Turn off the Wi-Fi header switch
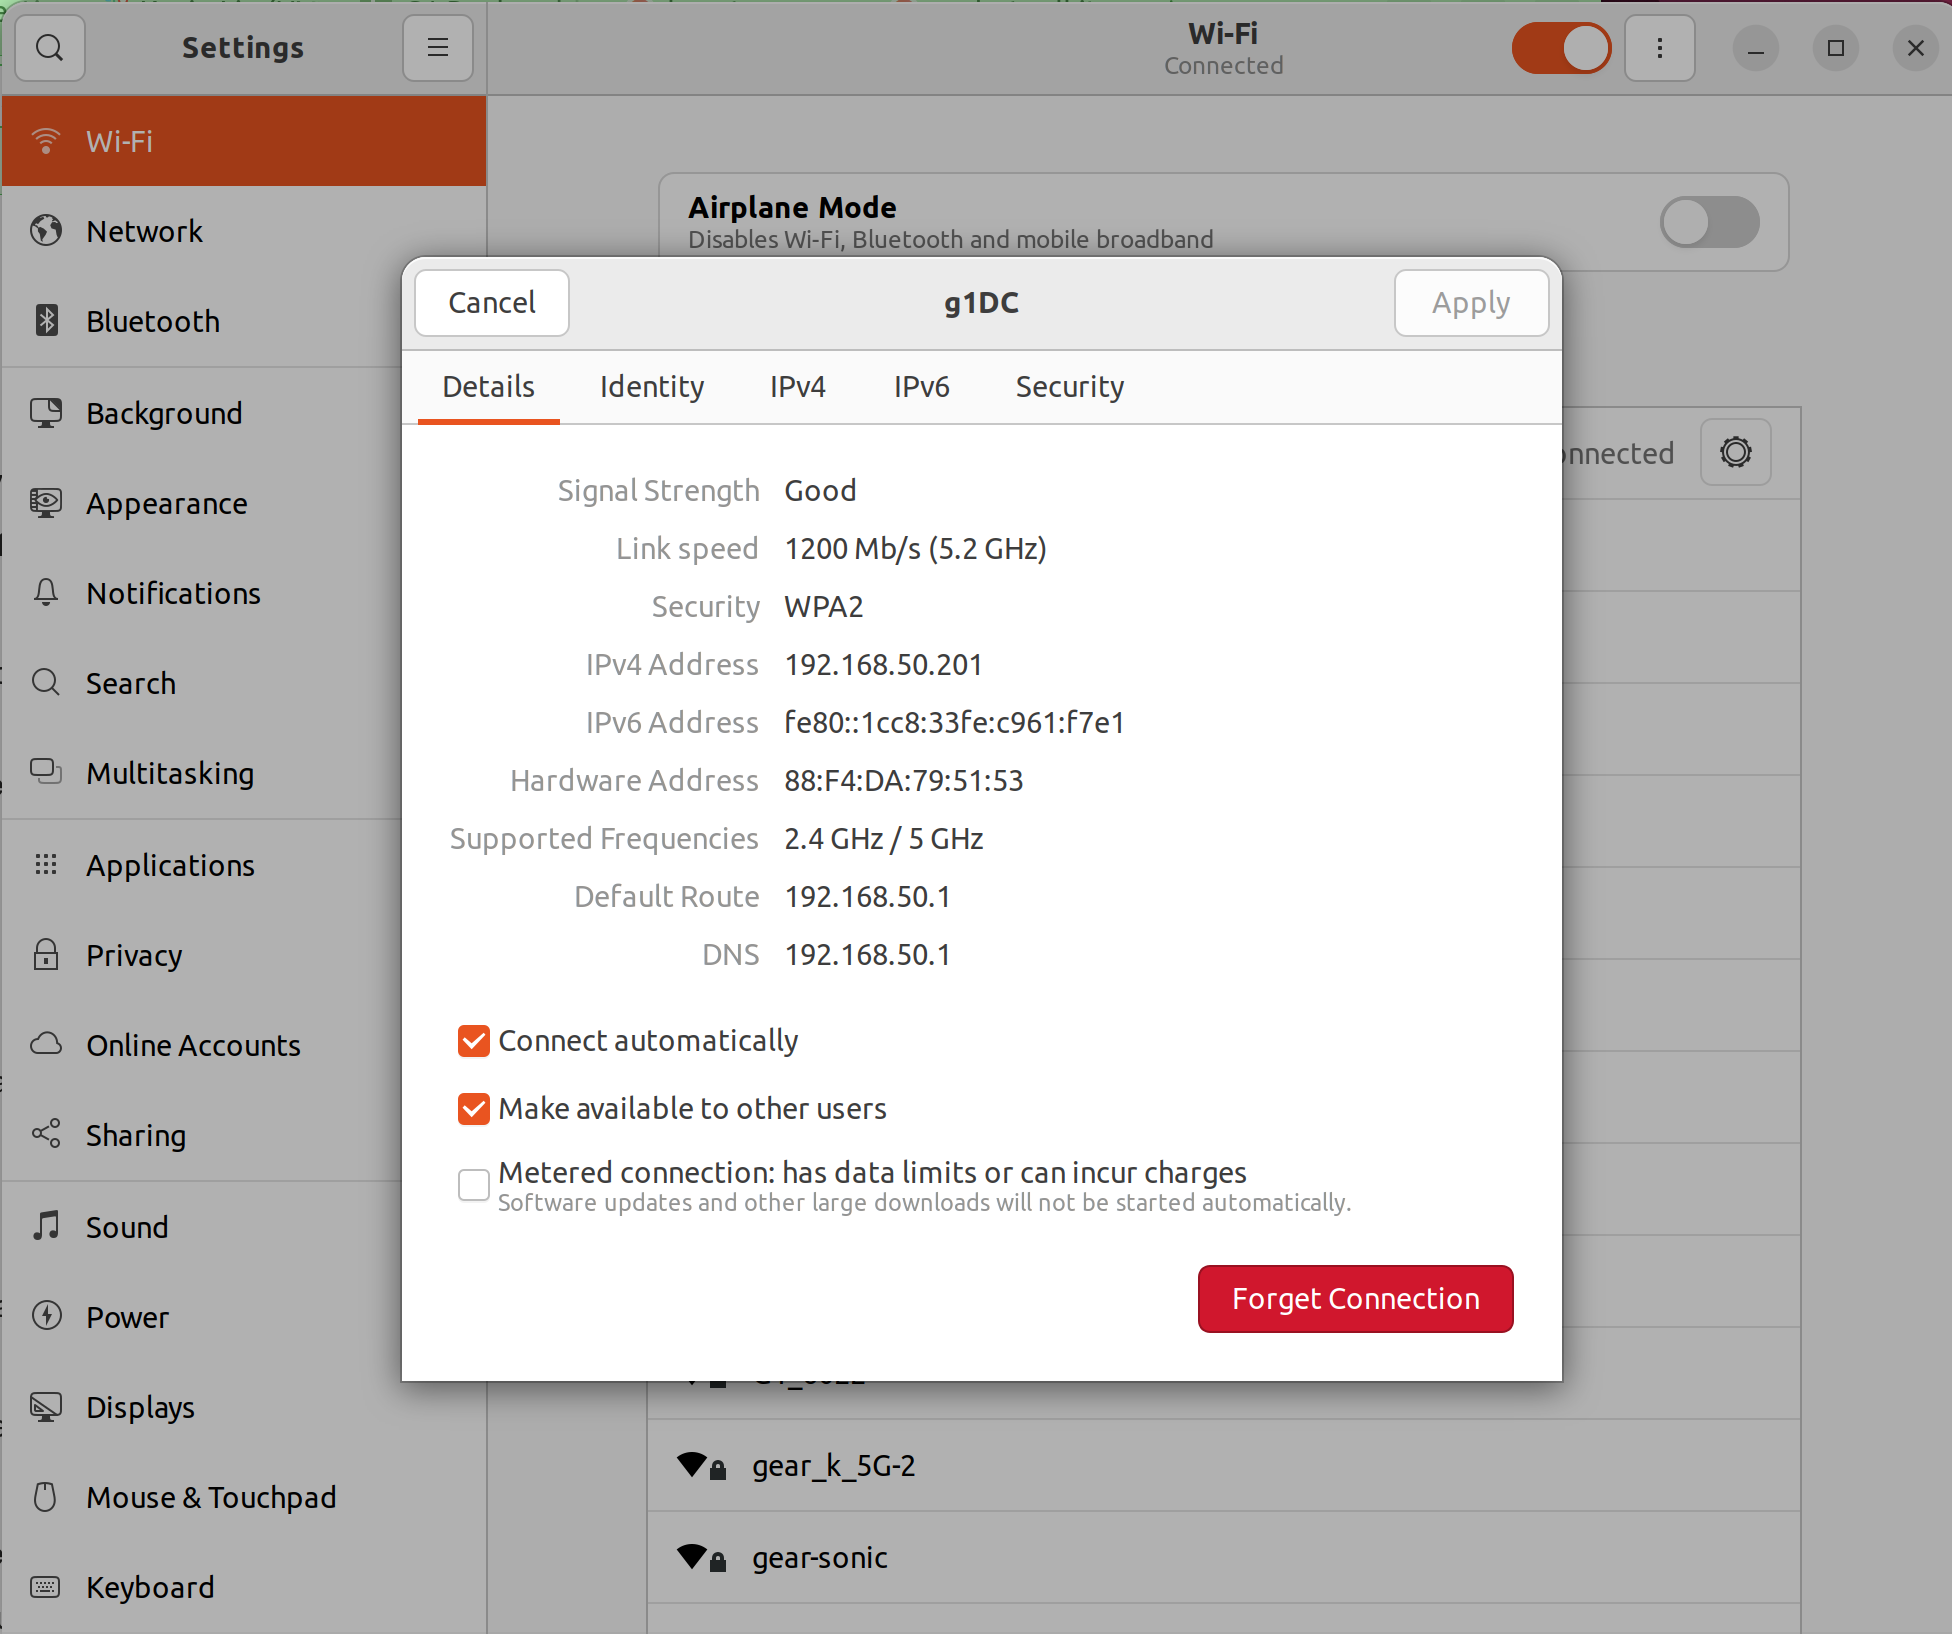 [x=1560, y=48]
